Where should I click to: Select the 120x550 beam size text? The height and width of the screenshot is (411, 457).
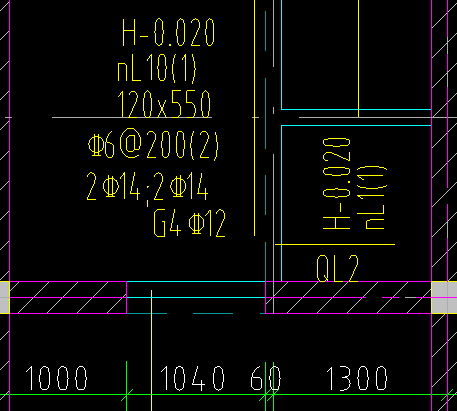point(164,104)
